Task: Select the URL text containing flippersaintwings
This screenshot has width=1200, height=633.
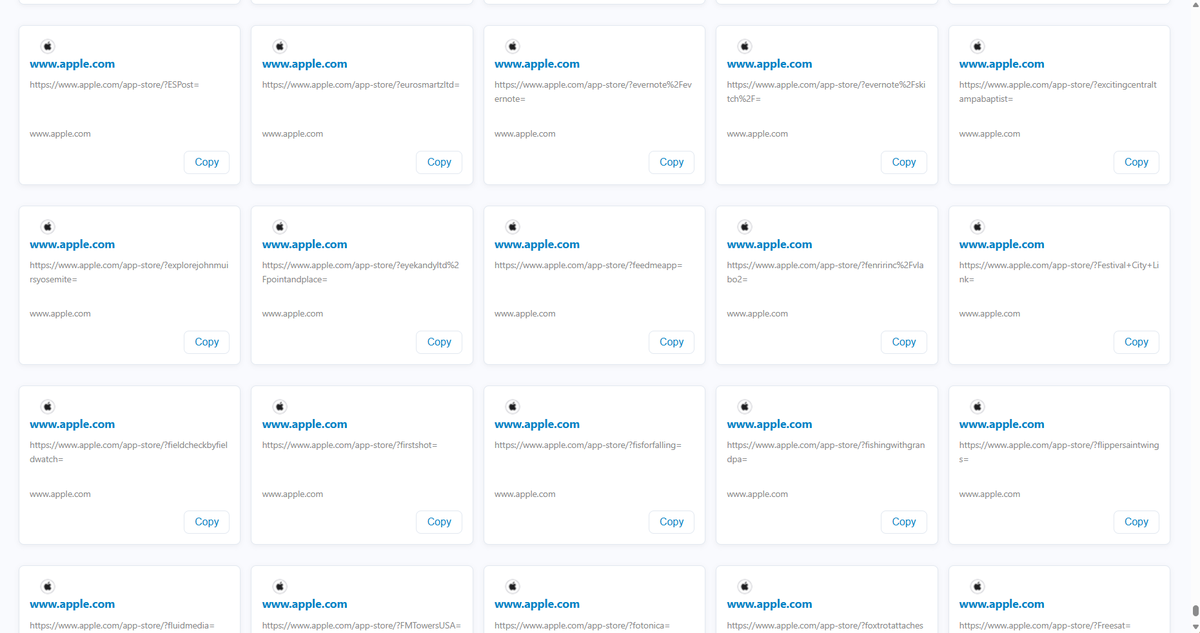Action: point(1059,452)
